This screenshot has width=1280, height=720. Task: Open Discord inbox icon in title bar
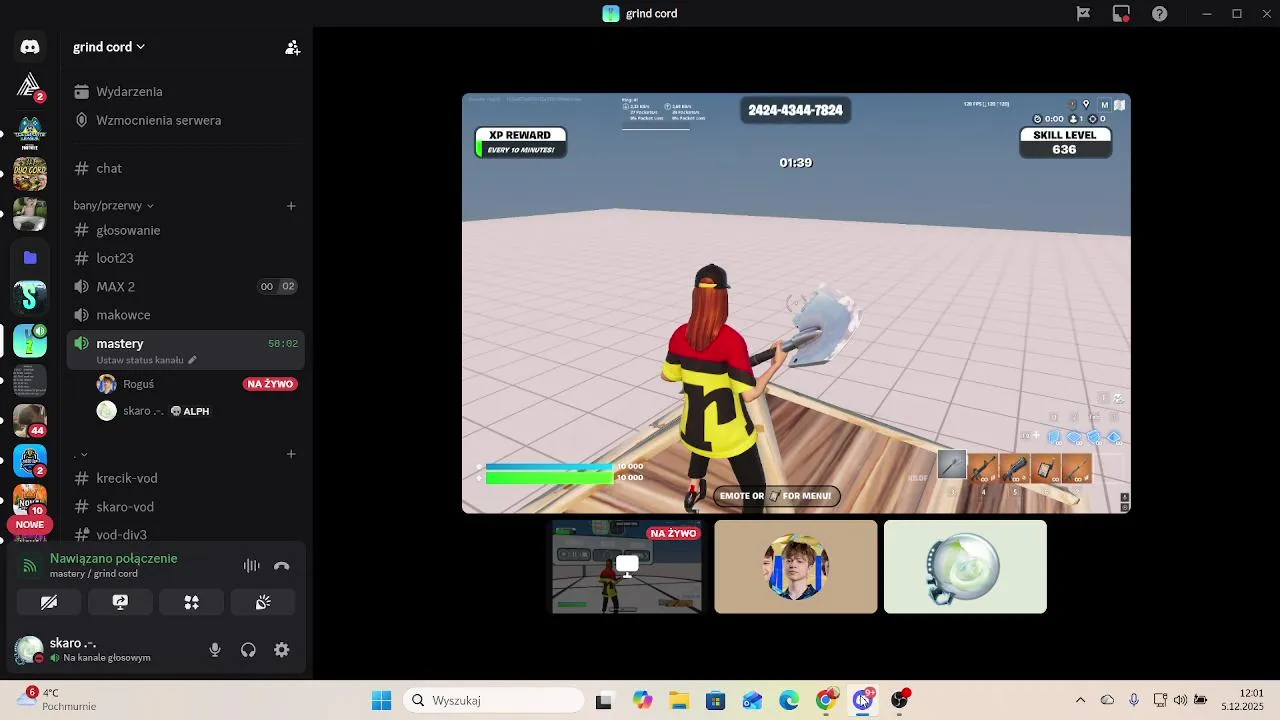coord(1121,14)
